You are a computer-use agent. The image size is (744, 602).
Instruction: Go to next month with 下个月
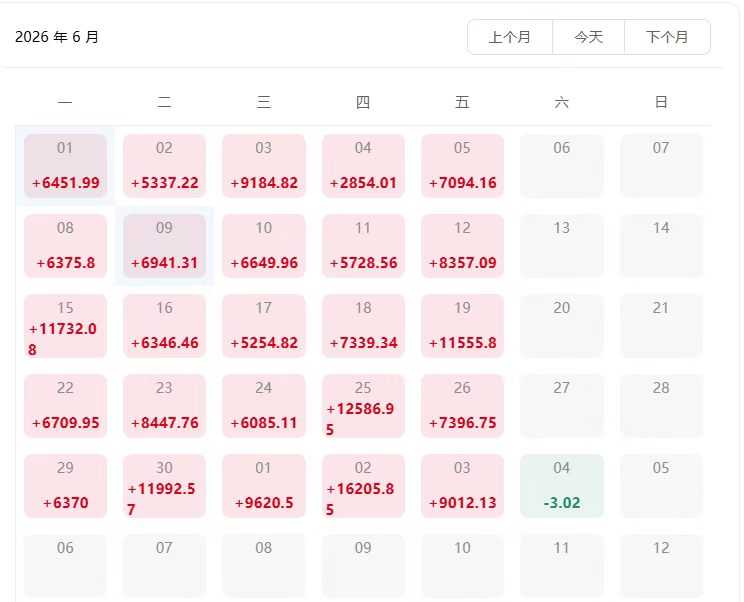667,37
